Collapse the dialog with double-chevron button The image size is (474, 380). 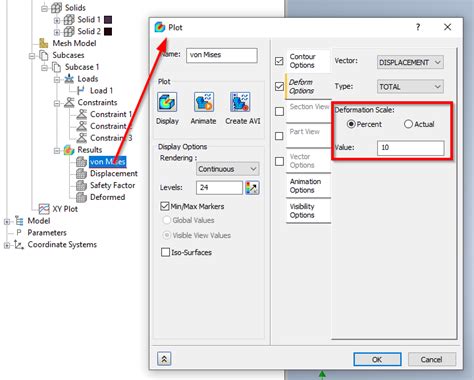coord(164,359)
